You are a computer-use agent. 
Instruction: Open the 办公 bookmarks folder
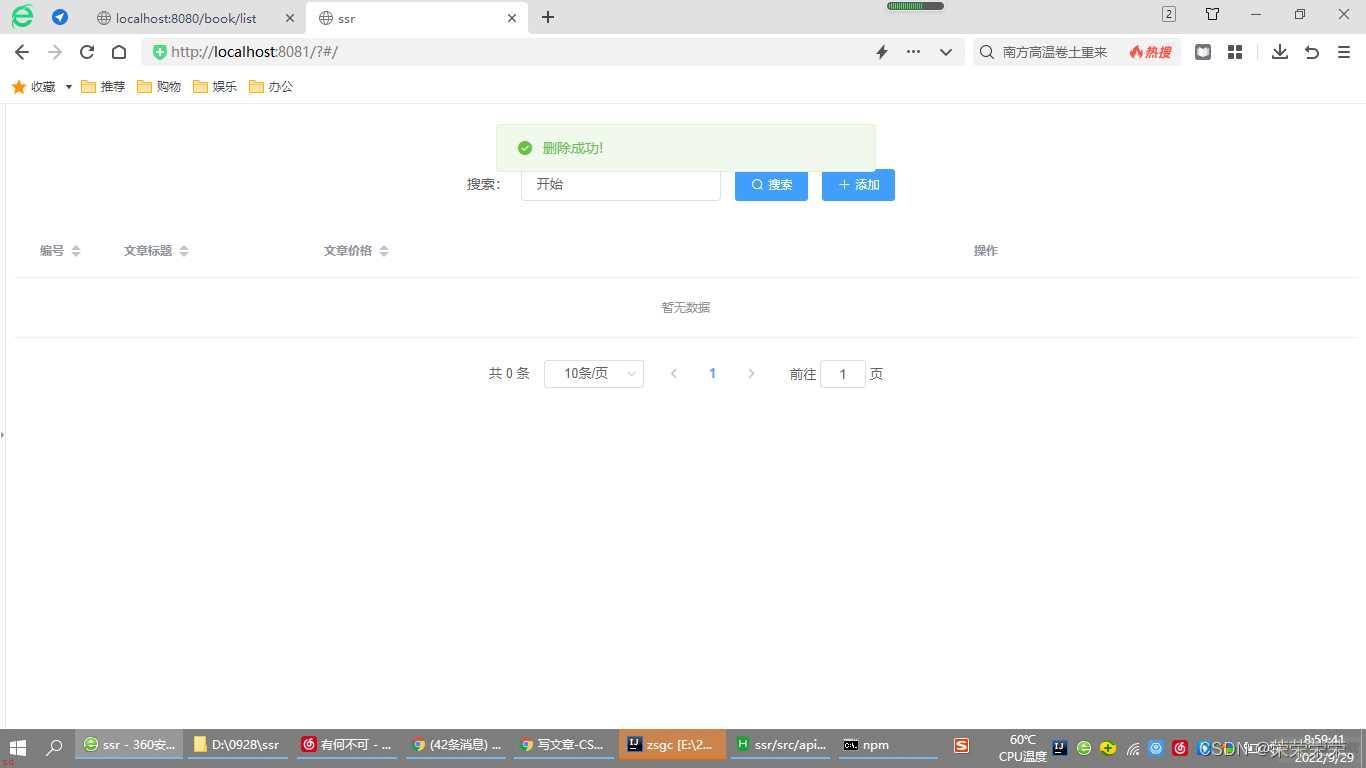(271, 87)
